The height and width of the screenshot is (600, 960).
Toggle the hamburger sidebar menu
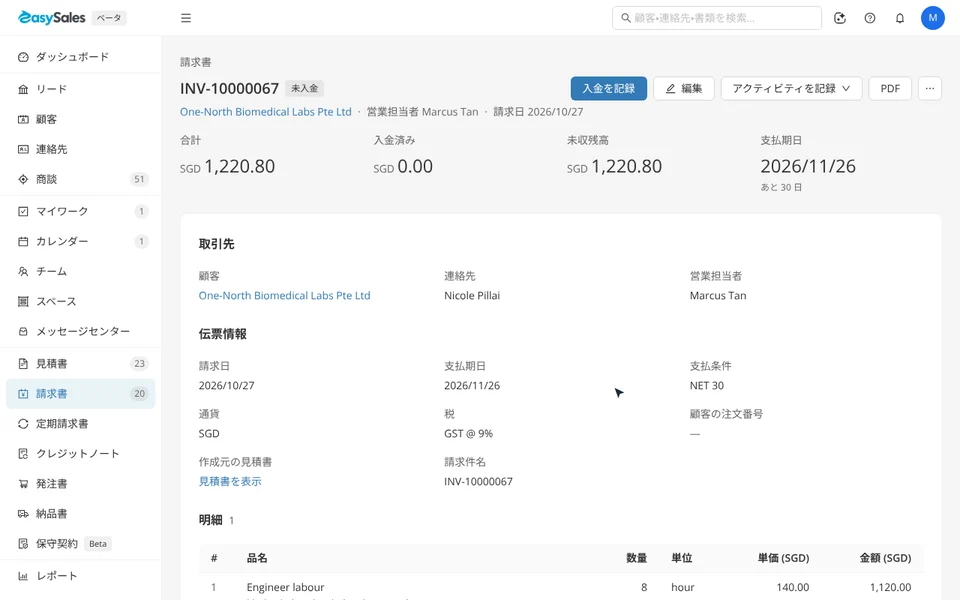(x=186, y=18)
